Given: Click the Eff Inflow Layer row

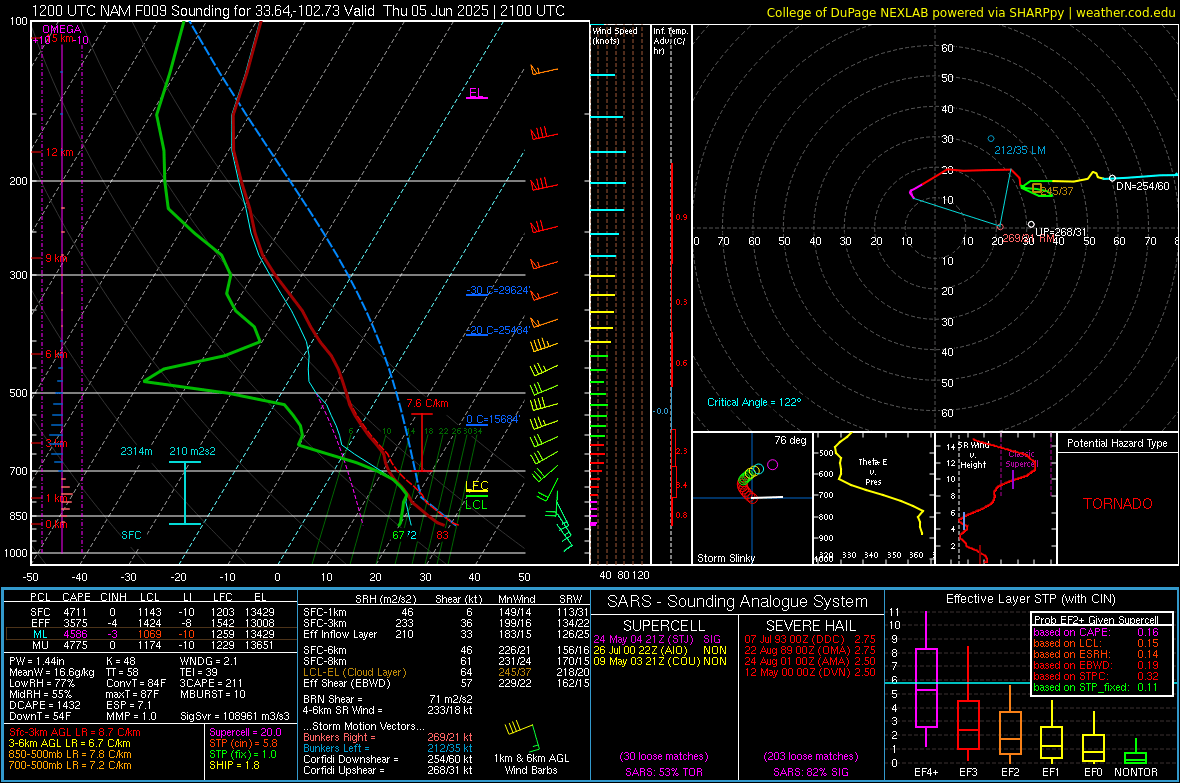Looking at the screenshot, I should click(446, 634).
